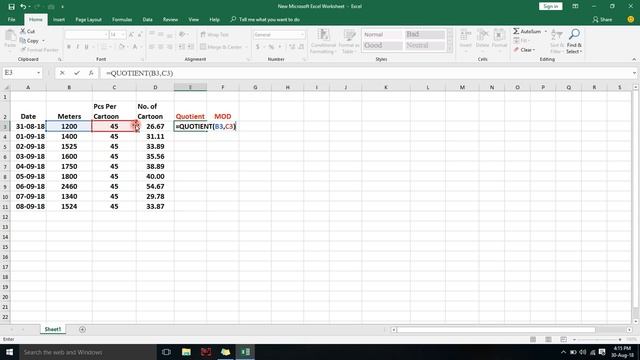
Task: Open the font size dropdown
Action: point(123,35)
